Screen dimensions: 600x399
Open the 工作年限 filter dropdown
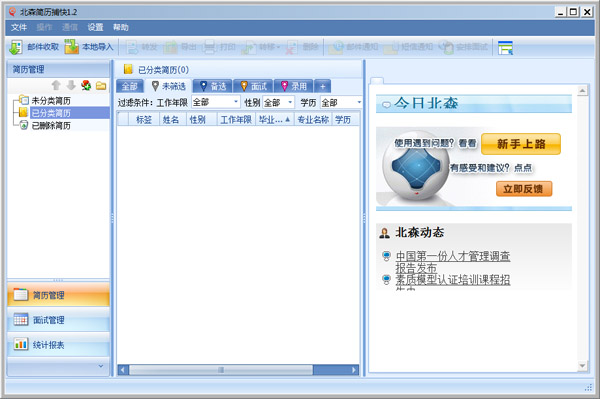tap(215, 102)
